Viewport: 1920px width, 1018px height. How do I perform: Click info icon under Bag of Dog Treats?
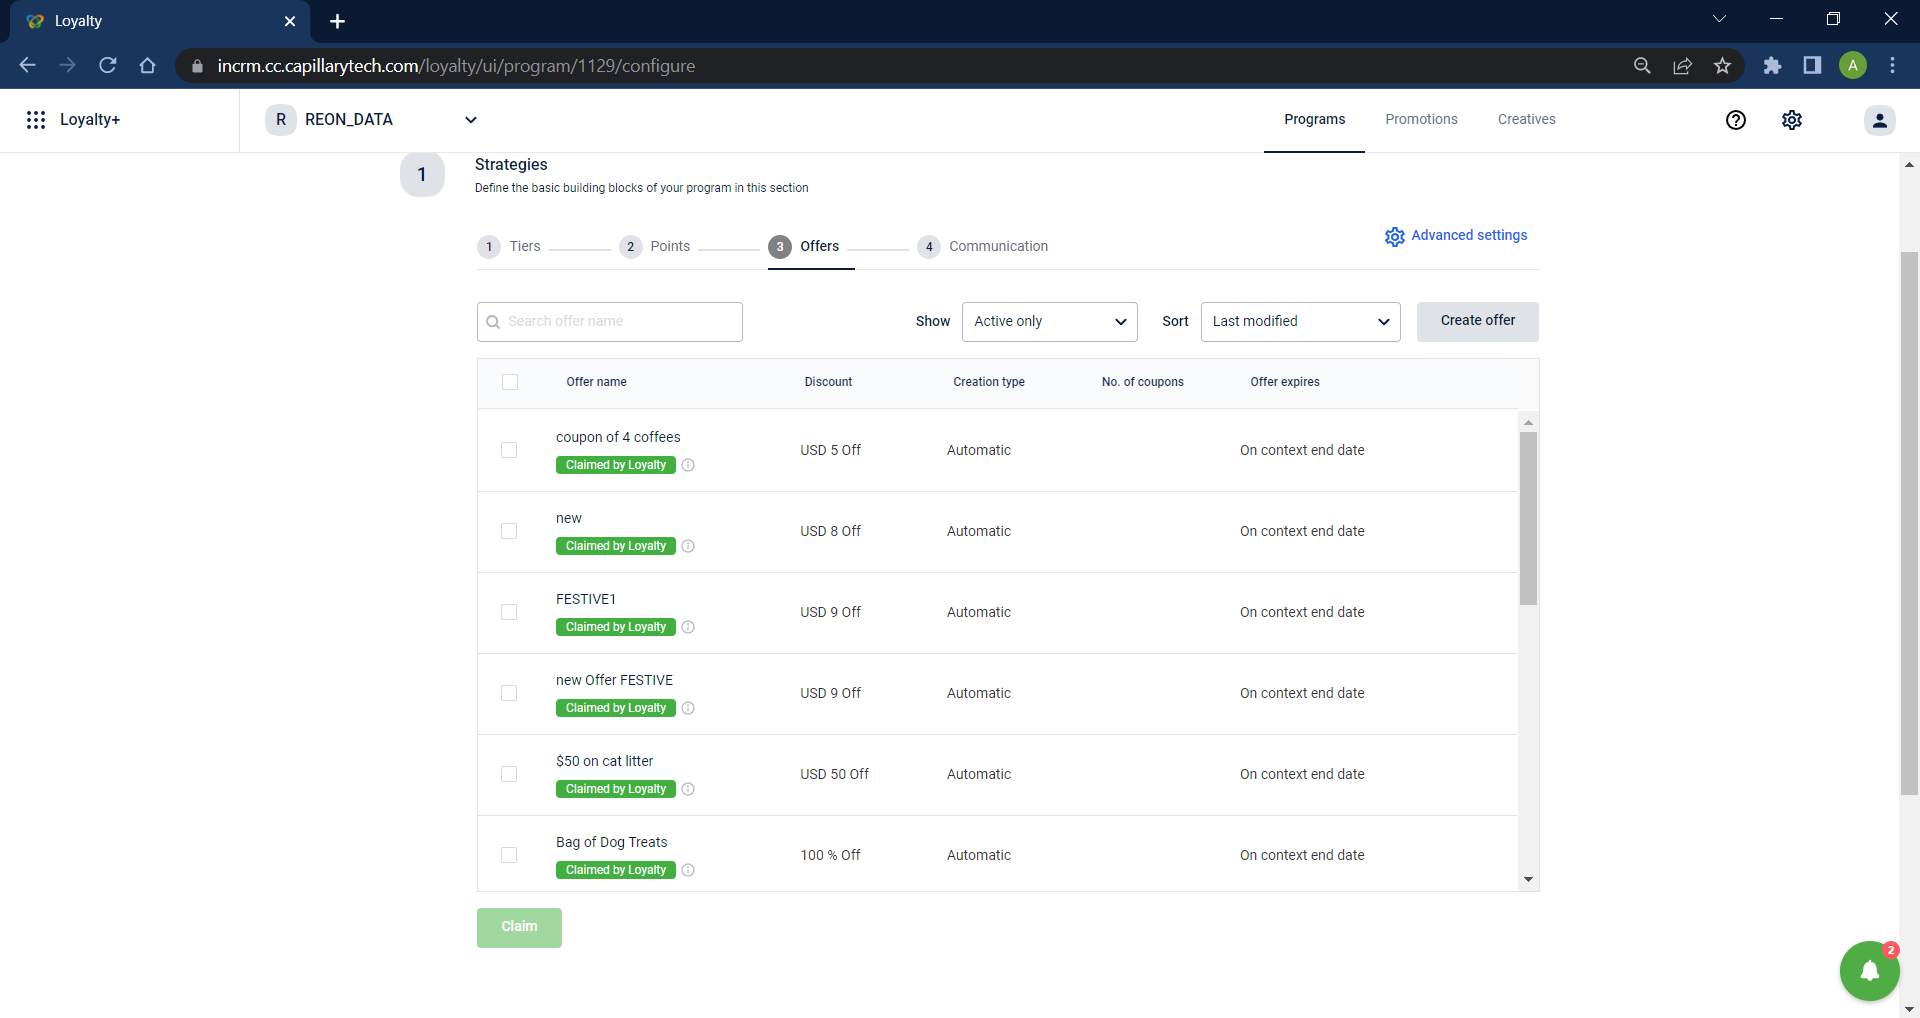[x=688, y=870]
